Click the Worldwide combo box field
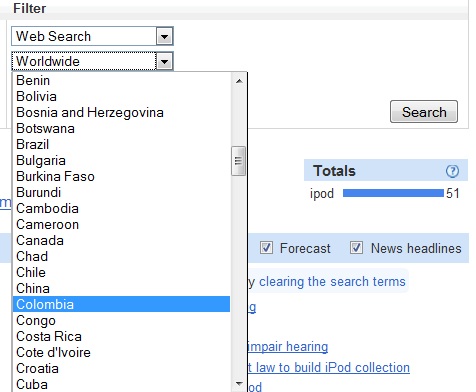476x392 pixels. click(x=92, y=61)
